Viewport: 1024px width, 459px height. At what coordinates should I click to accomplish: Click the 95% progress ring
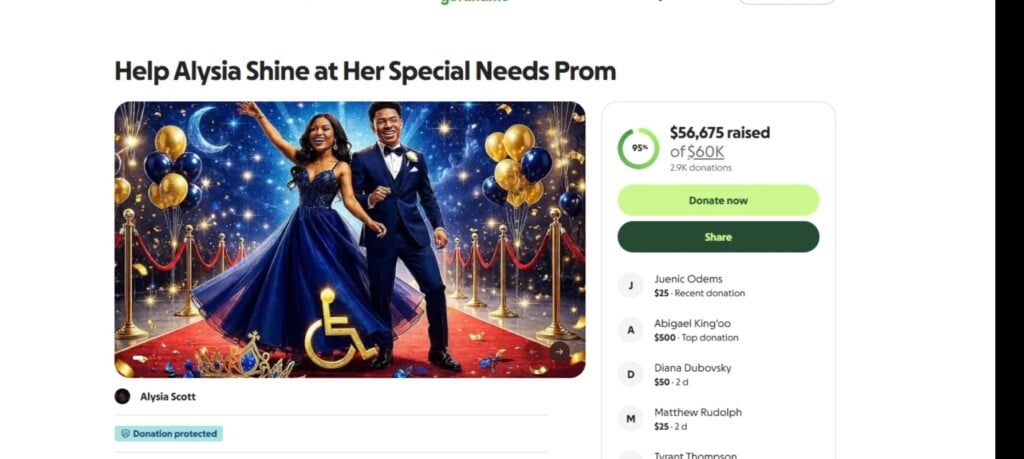coord(638,148)
